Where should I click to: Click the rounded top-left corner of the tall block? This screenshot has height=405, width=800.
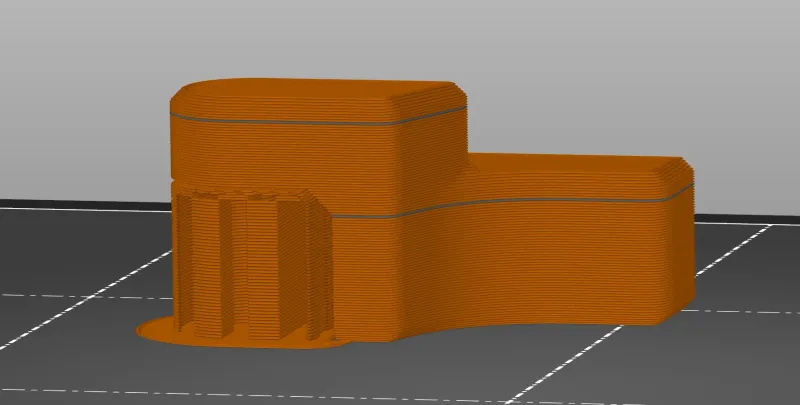click(180, 94)
